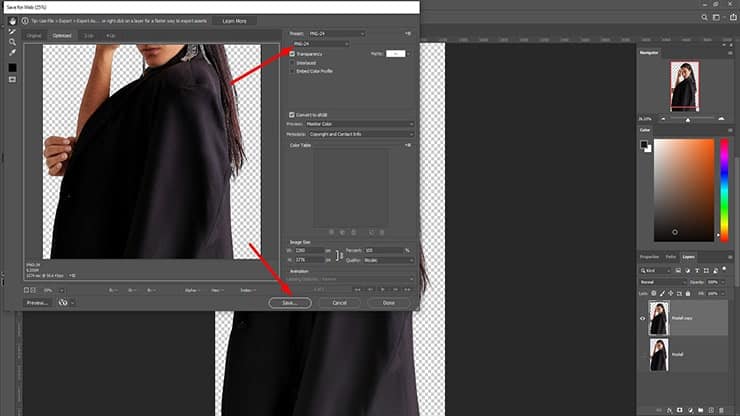The height and width of the screenshot is (416, 740).
Task: Switch to the Original tab
Action: click(34, 35)
